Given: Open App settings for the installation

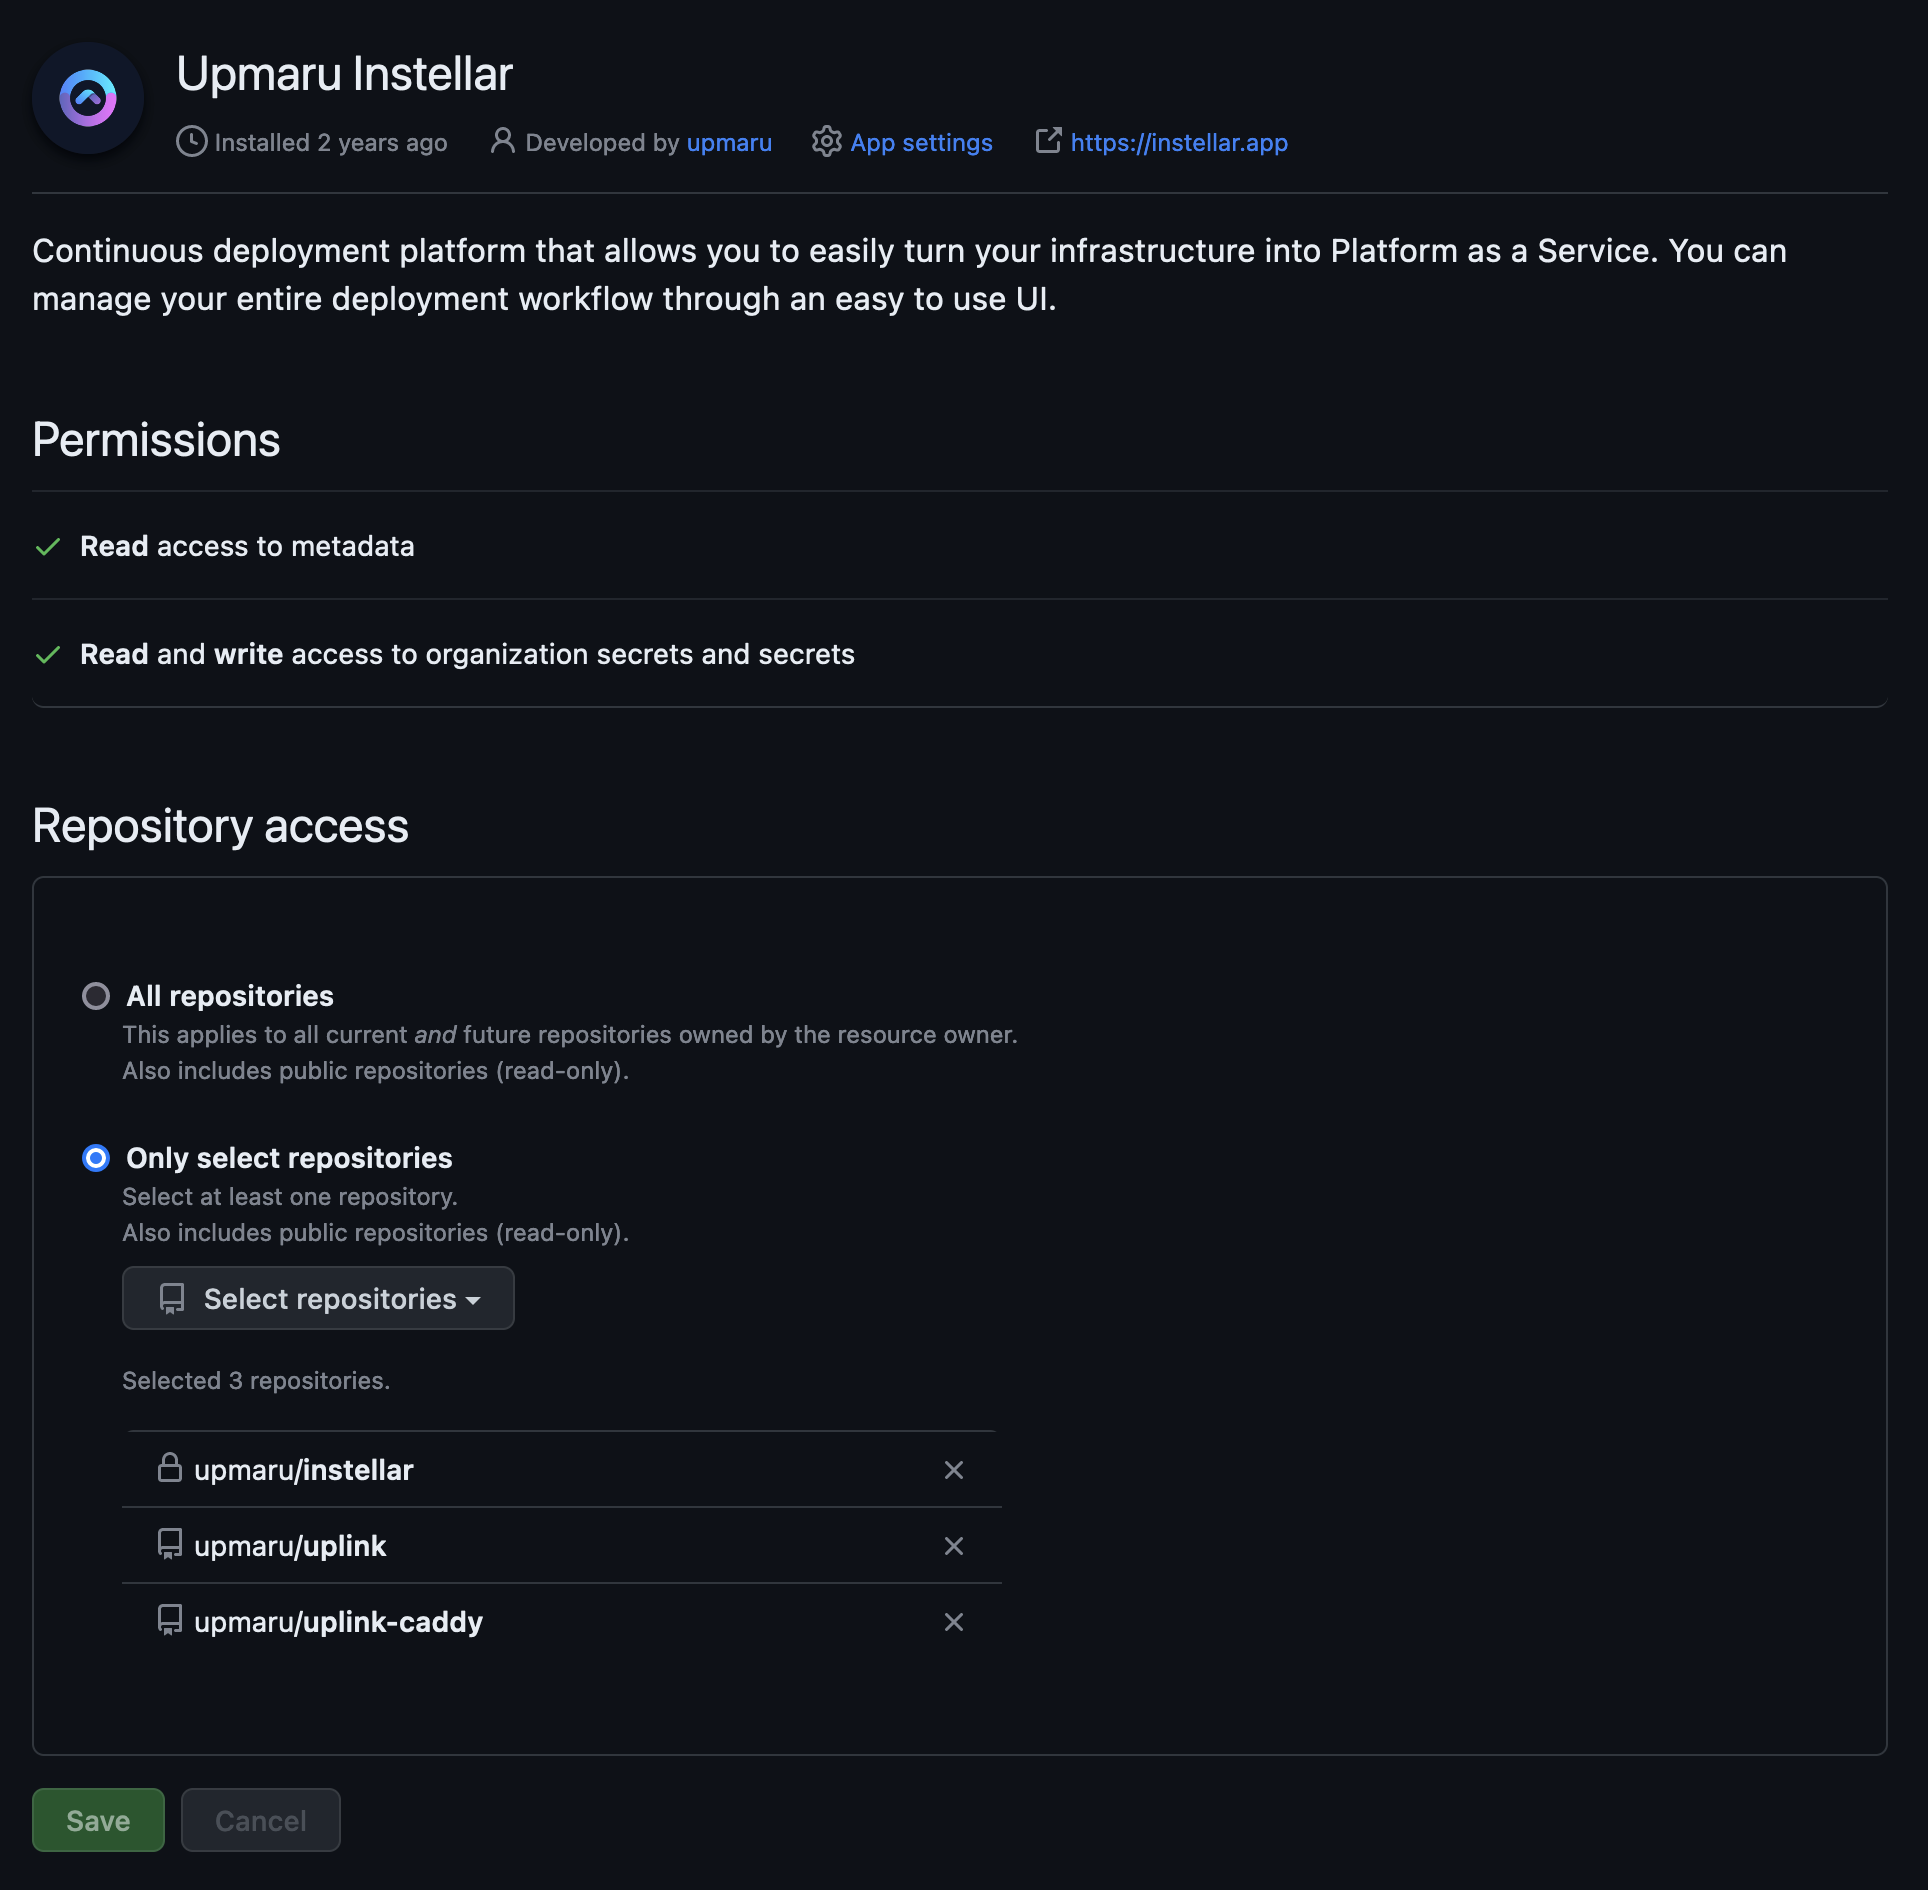Looking at the screenshot, I should tap(921, 142).
